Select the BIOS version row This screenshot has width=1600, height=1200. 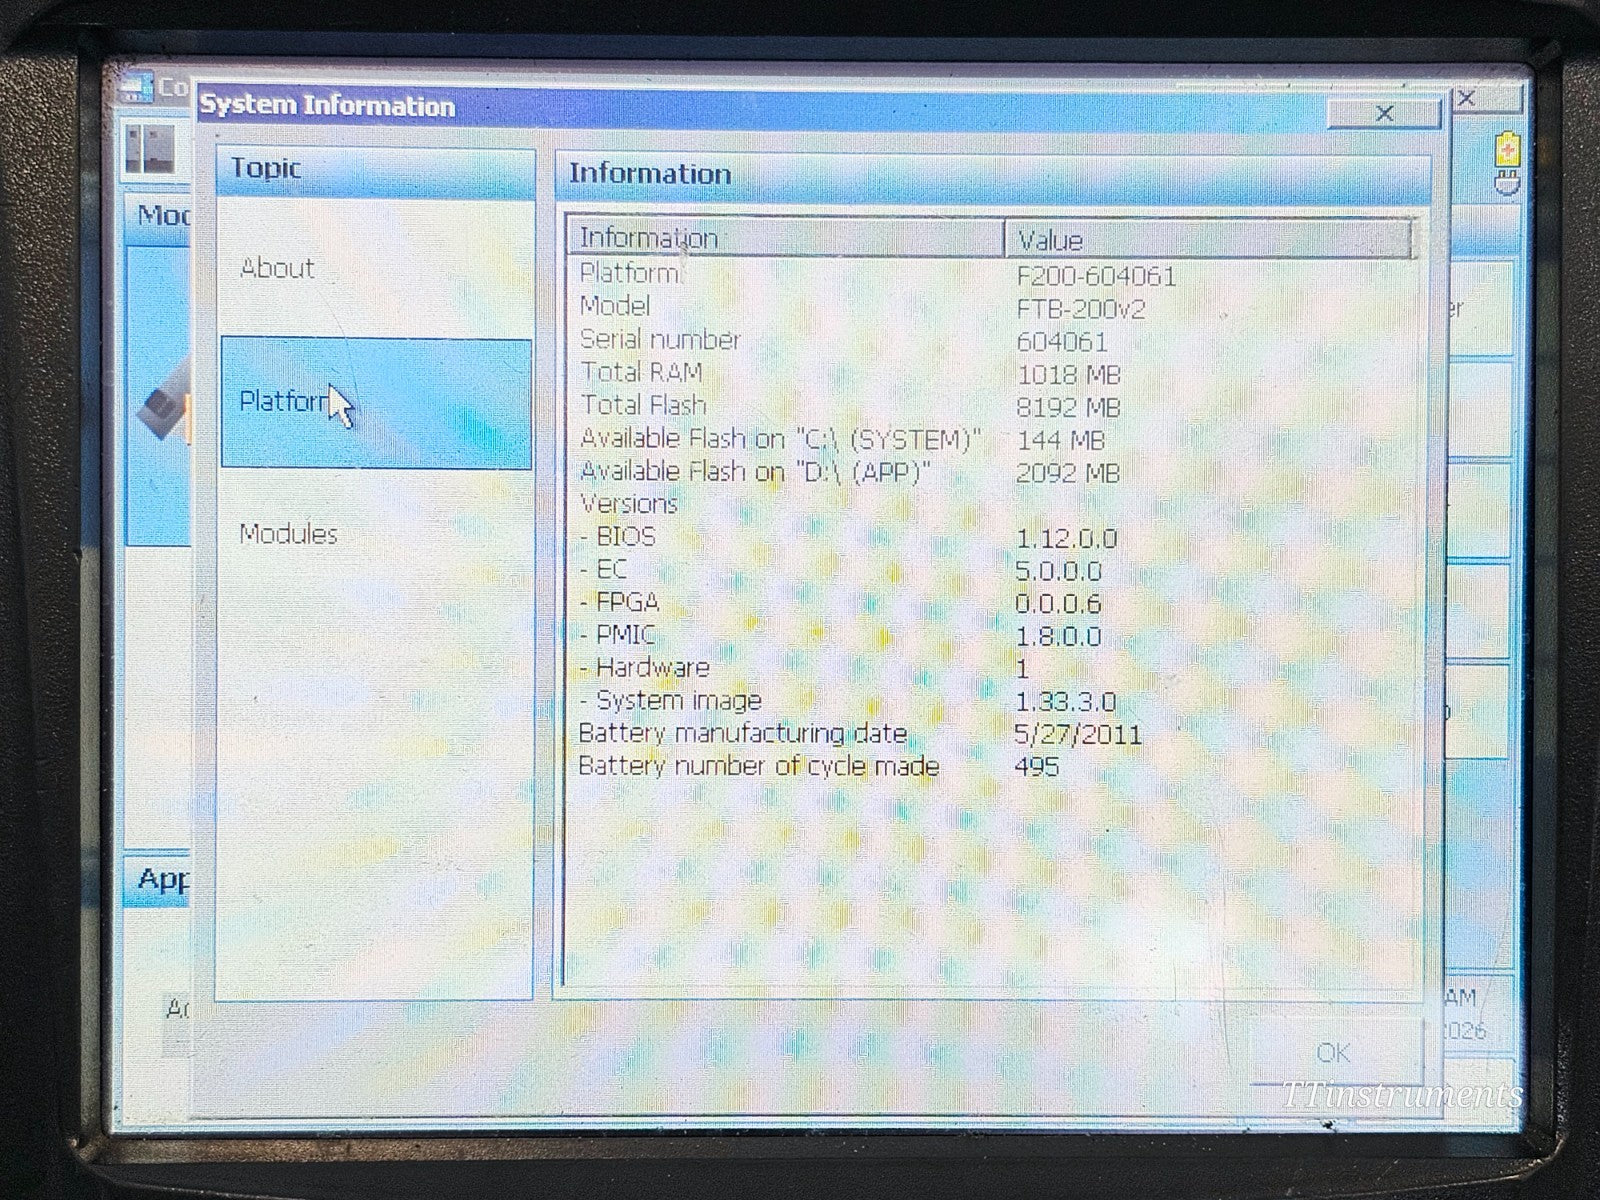(x=992, y=537)
